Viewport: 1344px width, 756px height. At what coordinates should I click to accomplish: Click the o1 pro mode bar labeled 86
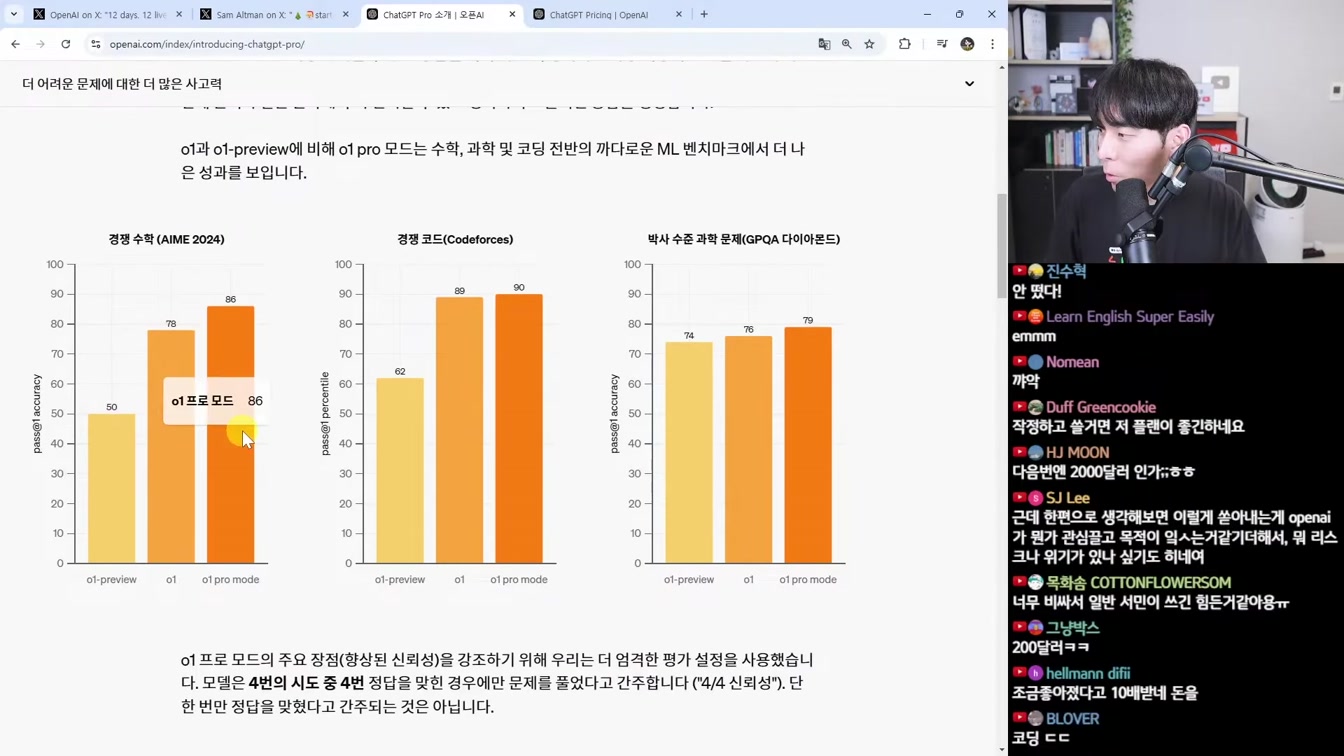point(231,435)
